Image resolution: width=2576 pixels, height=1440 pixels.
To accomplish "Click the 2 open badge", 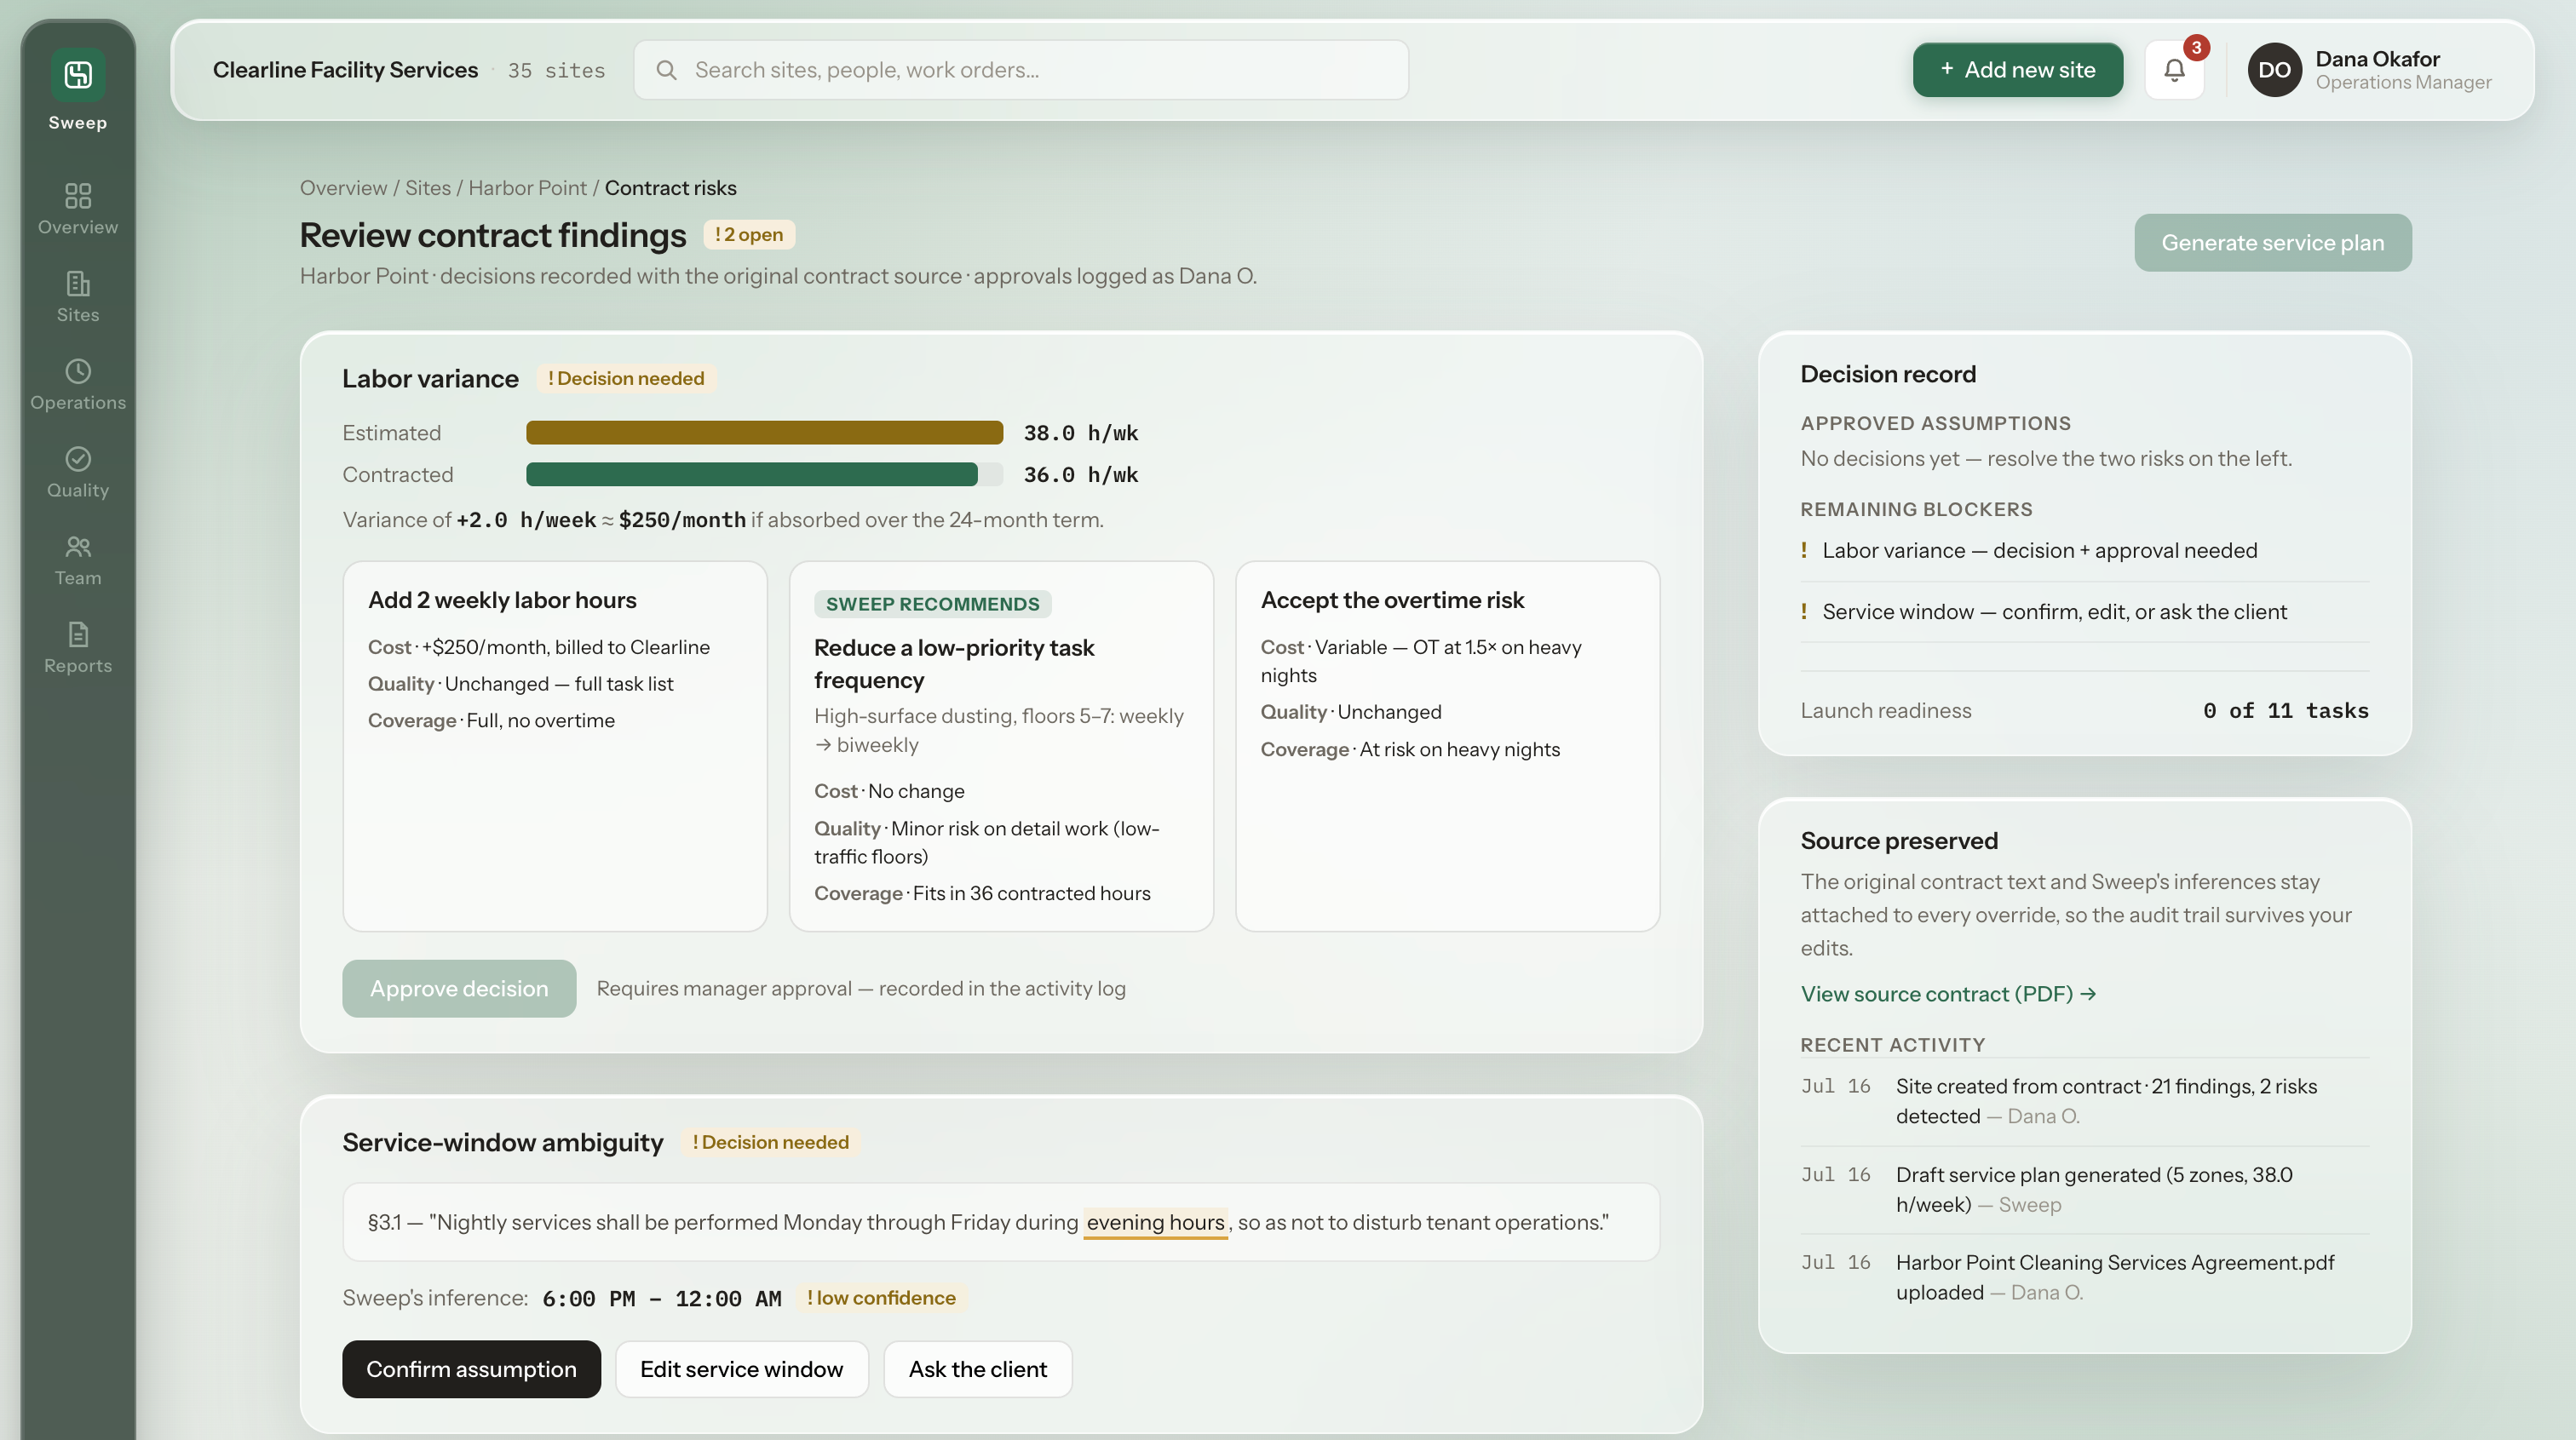I will point(748,234).
